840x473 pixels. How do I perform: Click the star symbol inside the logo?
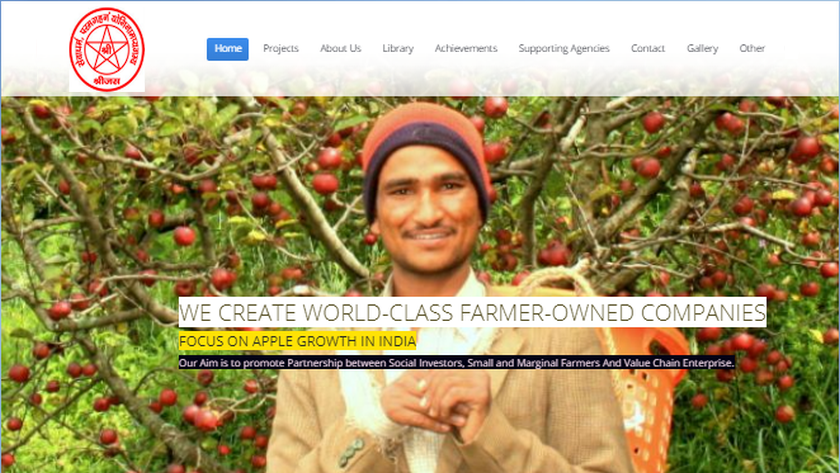coord(107,49)
